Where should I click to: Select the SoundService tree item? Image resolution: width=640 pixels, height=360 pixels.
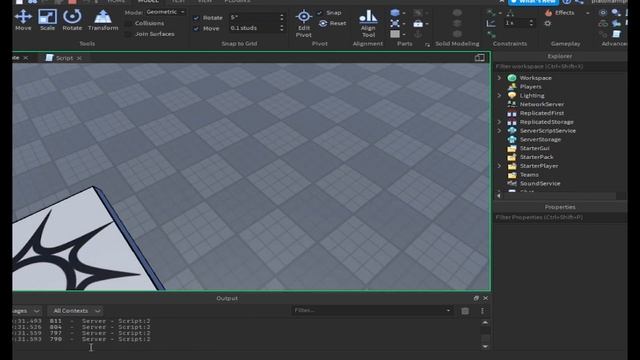point(540,183)
